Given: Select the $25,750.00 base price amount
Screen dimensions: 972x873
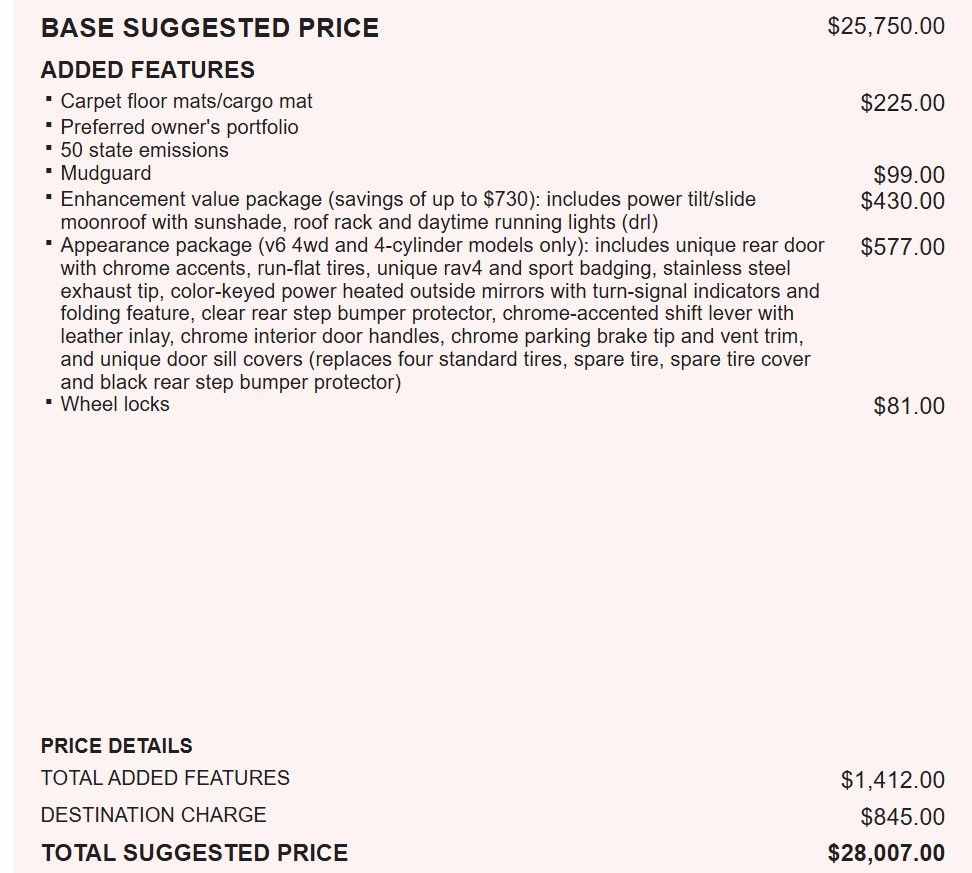Looking at the screenshot, I should [886, 26].
